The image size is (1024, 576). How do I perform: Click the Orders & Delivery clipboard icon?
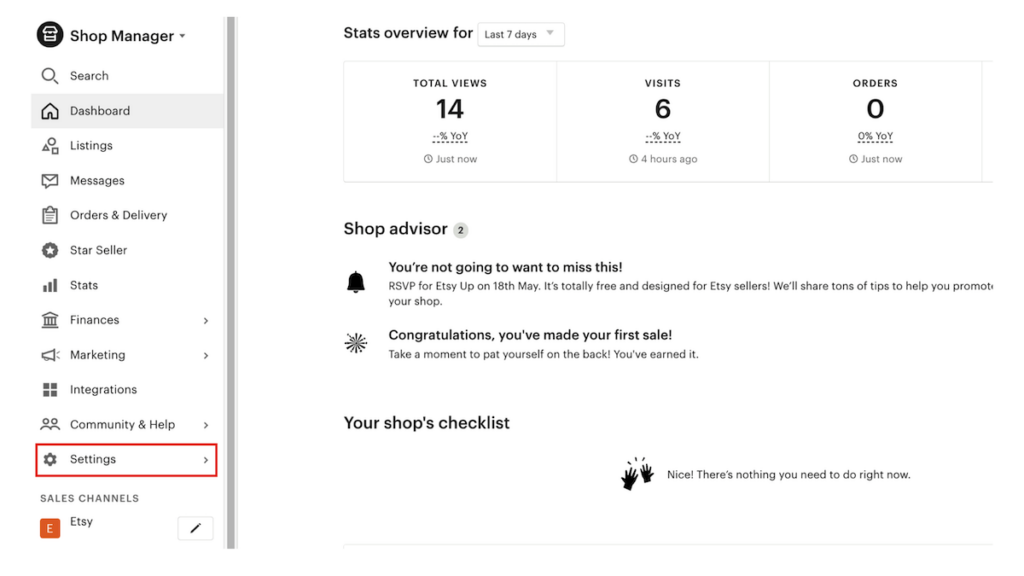click(x=48, y=215)
